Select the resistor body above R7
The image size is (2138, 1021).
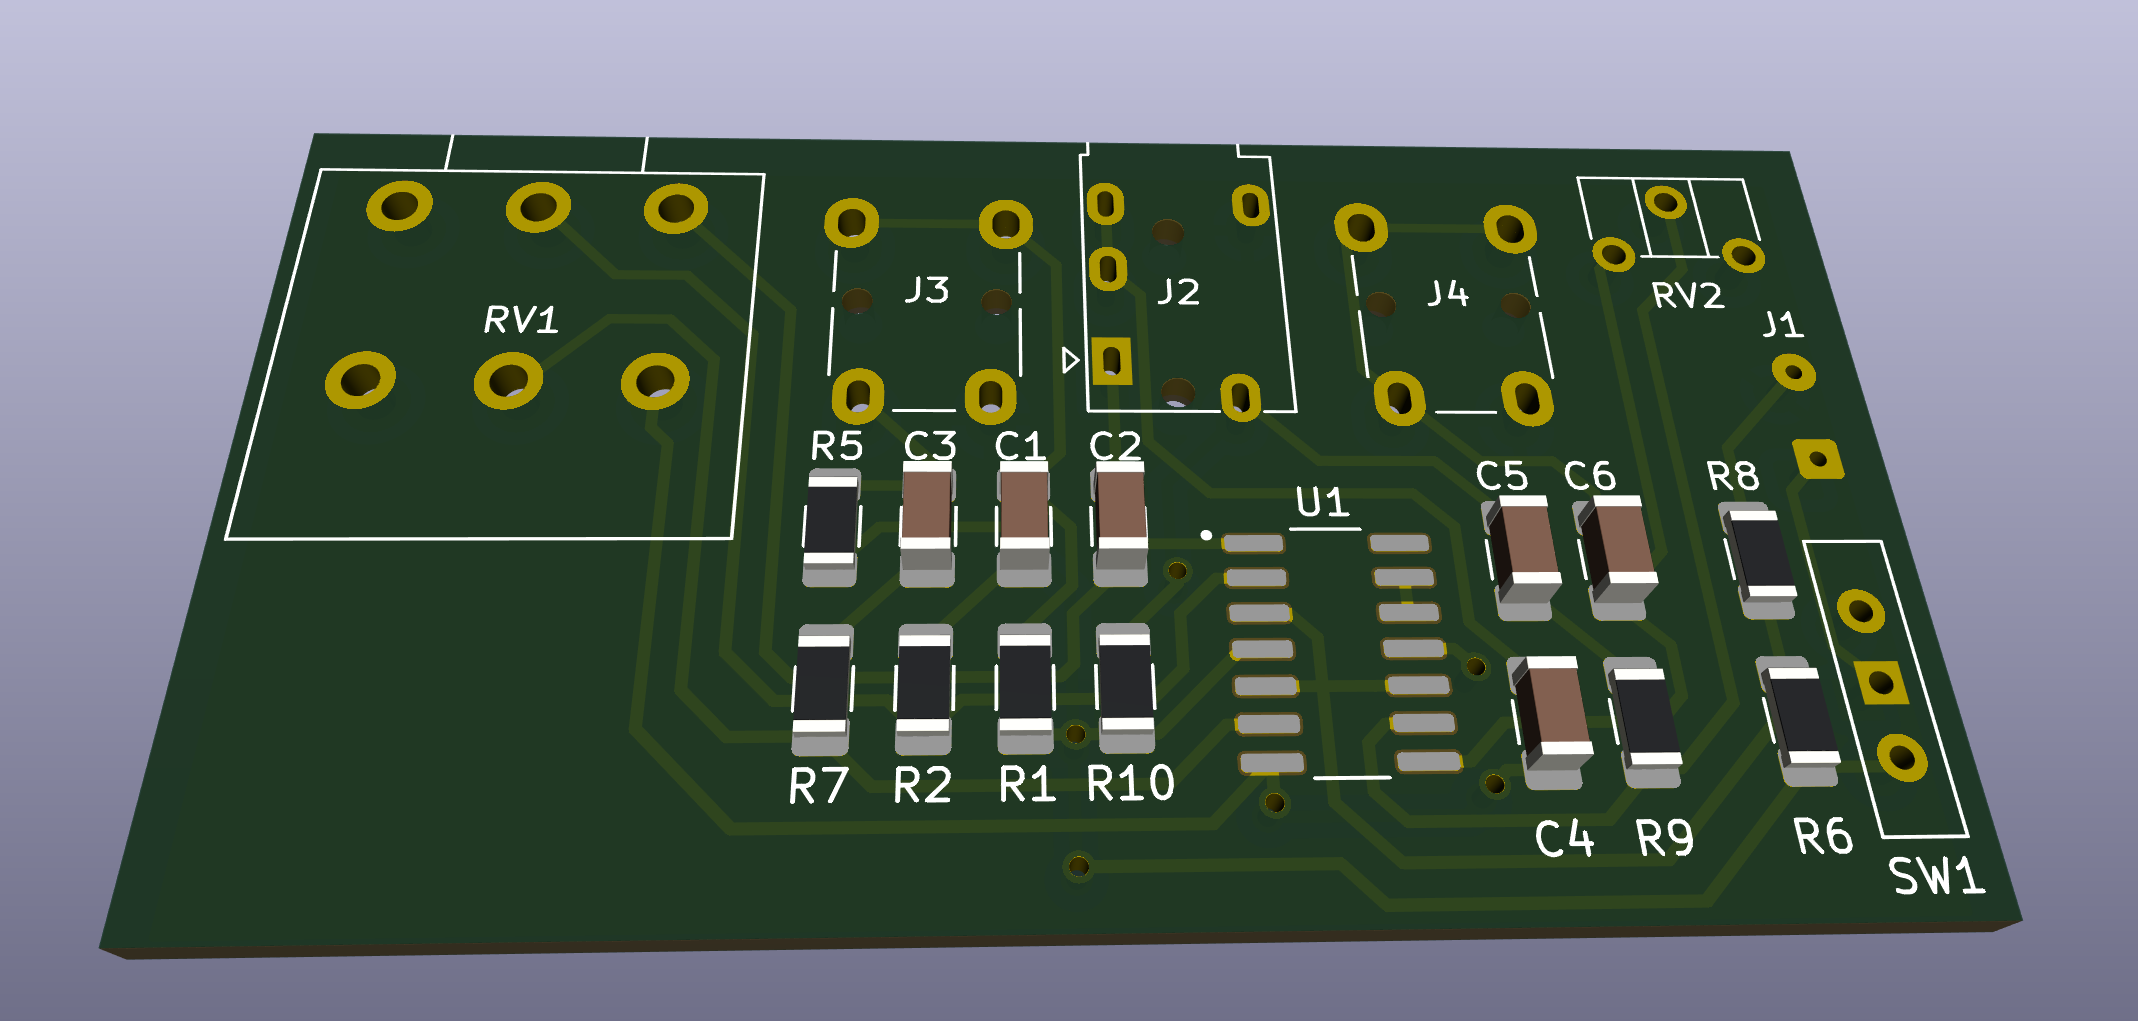[823, 690]
